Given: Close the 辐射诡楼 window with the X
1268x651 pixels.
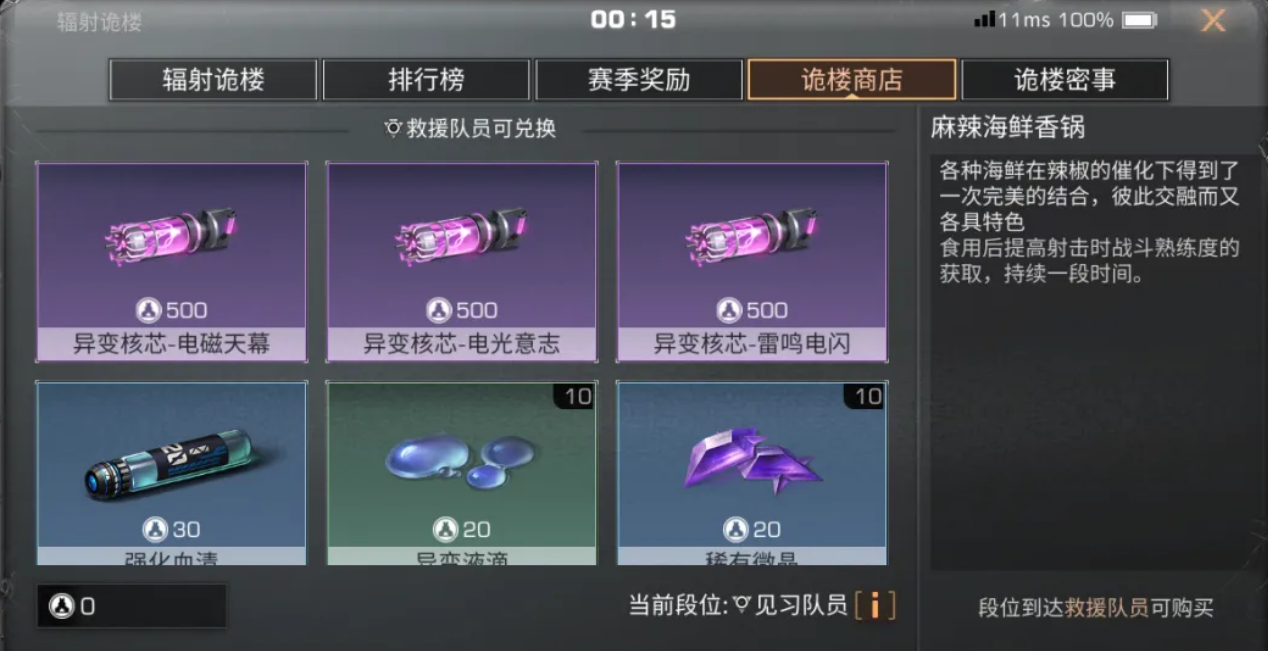Looking at the screenshot, I should click(x=1212, y=20).
